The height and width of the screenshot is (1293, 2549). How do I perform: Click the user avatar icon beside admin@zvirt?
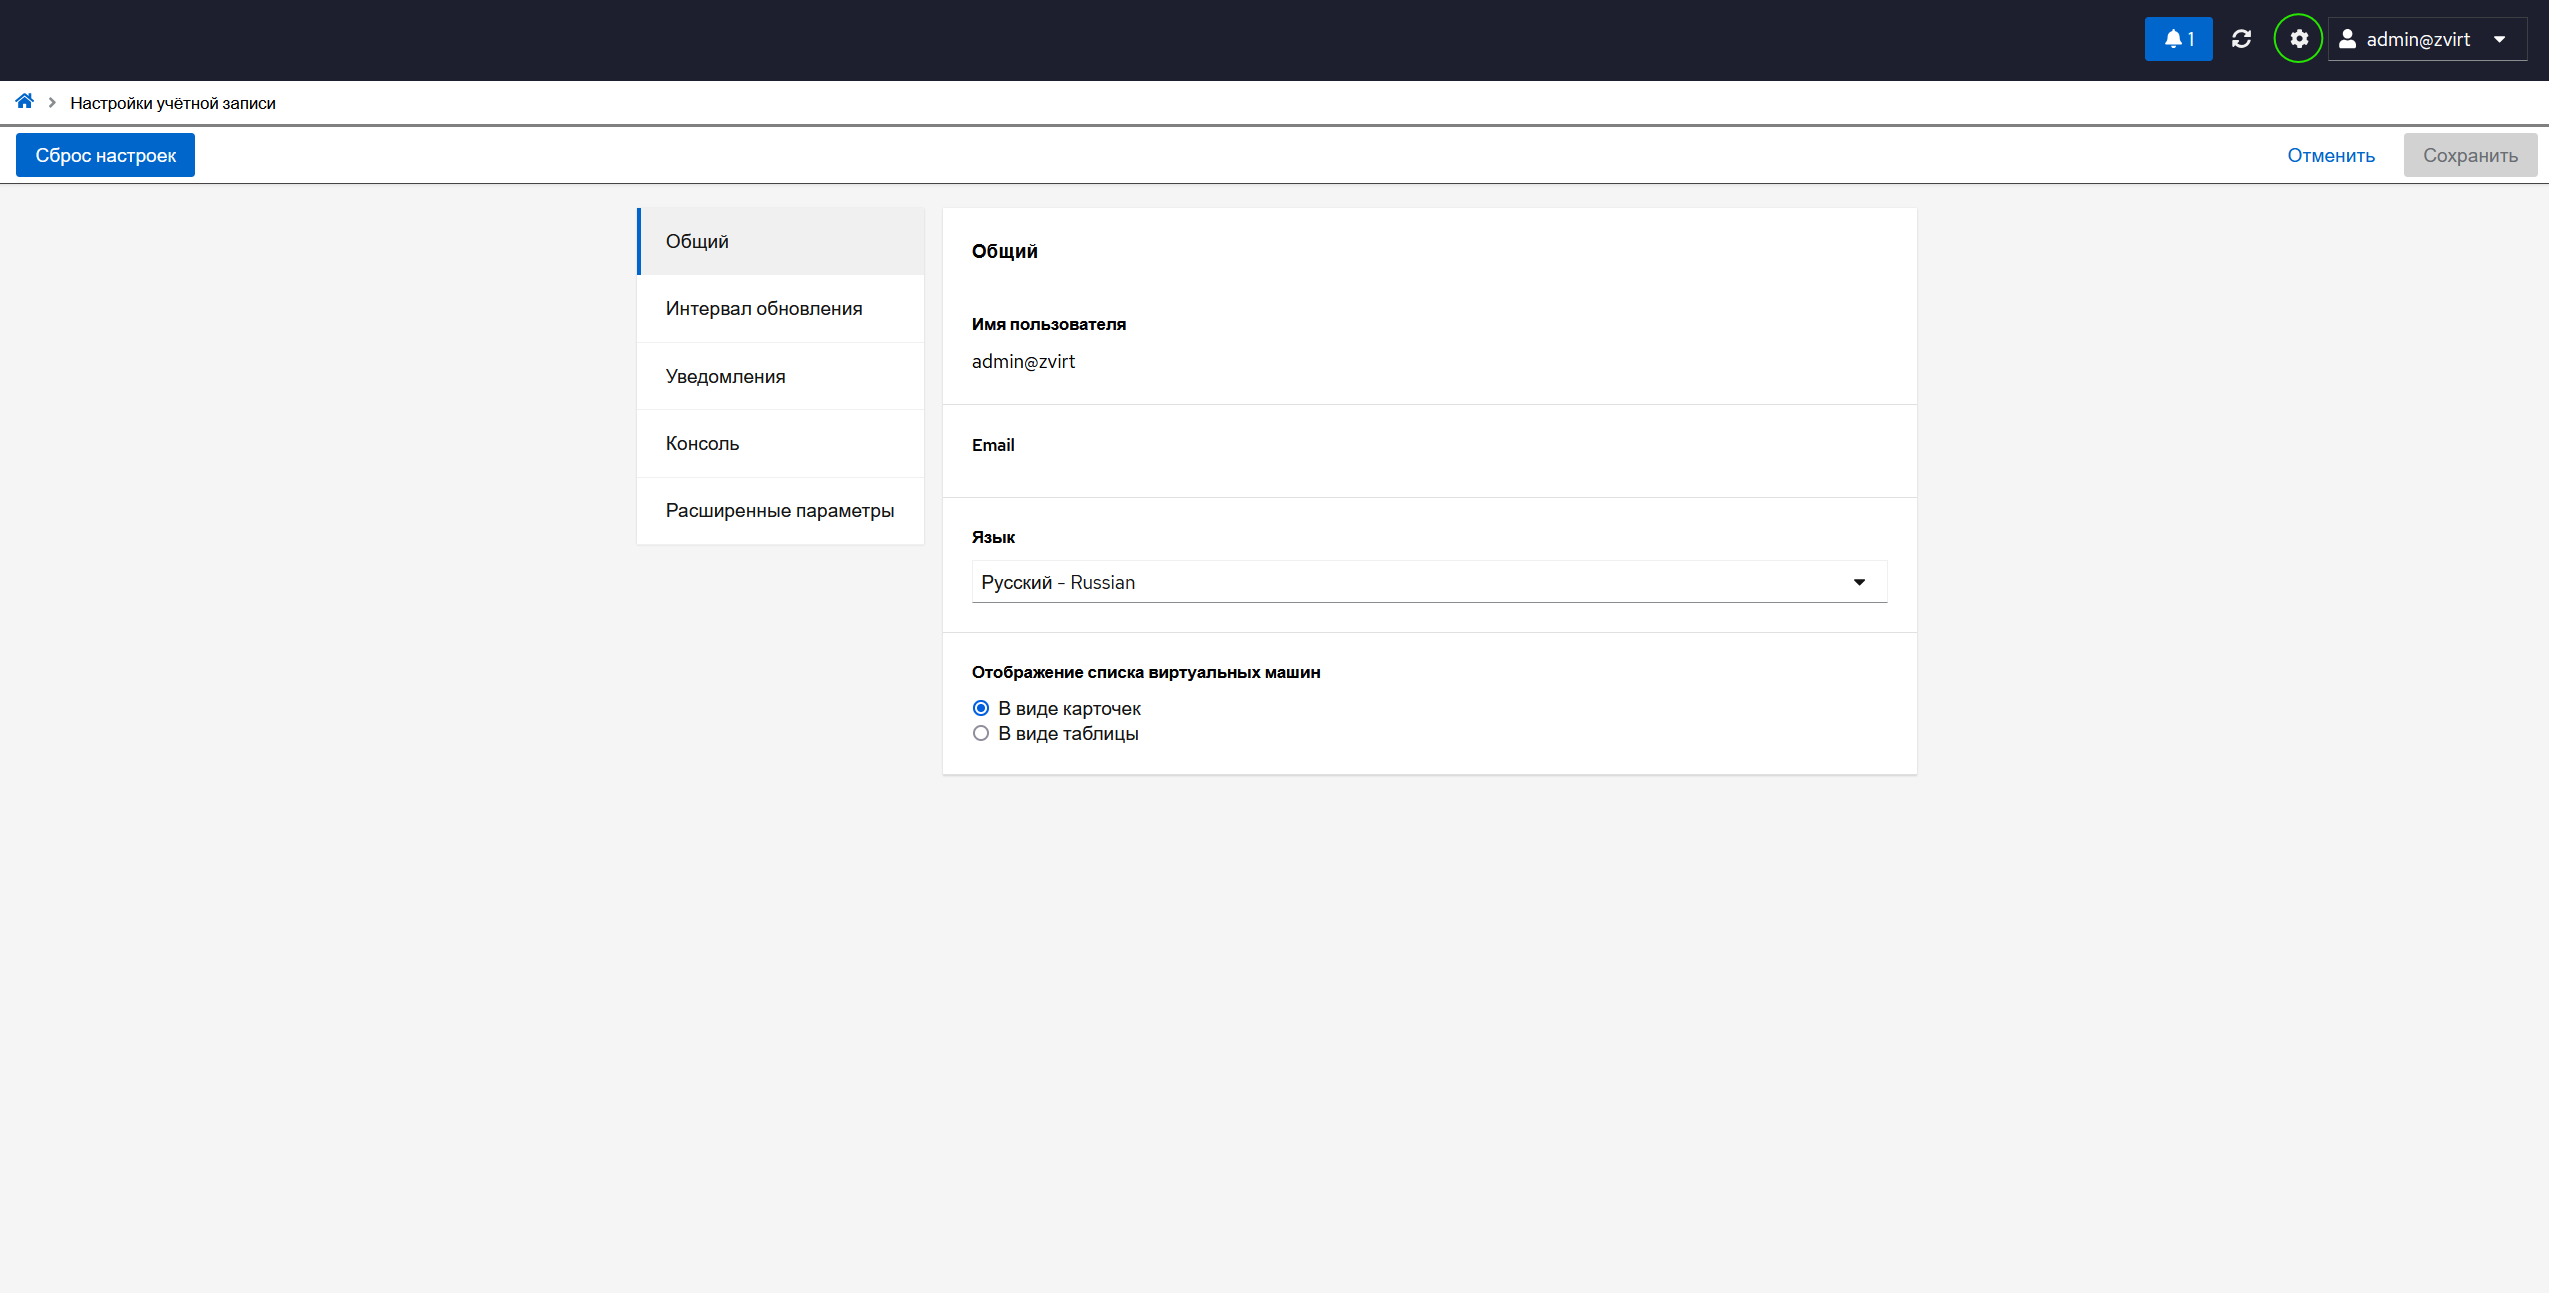[2347, 39]
